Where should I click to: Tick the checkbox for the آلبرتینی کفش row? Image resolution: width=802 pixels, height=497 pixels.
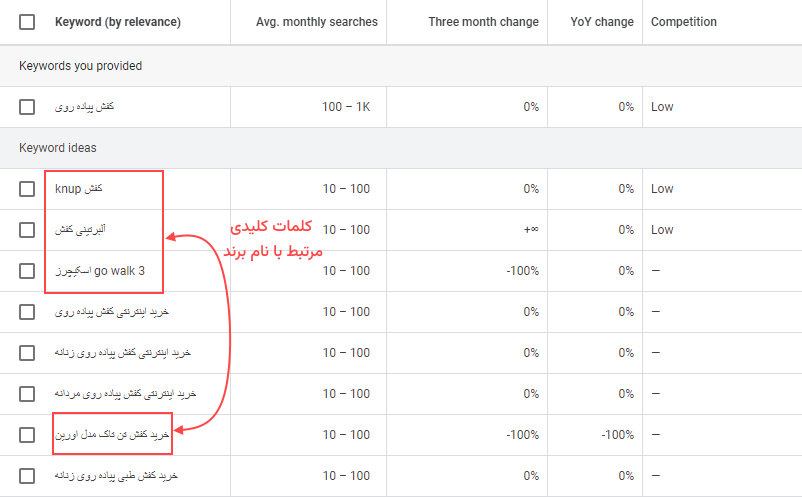[x=27, y=230]
